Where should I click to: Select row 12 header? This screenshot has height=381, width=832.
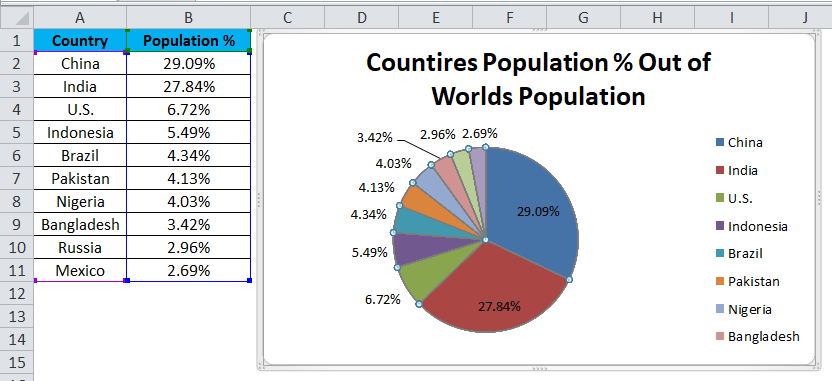pos(17,294)
